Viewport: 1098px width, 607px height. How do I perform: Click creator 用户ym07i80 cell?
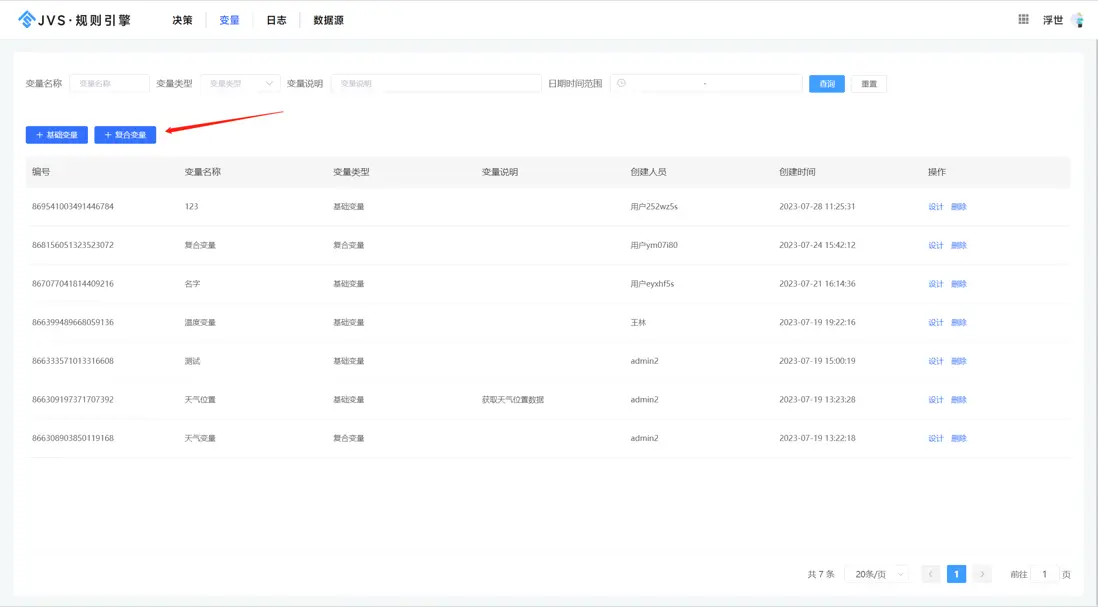654,245
